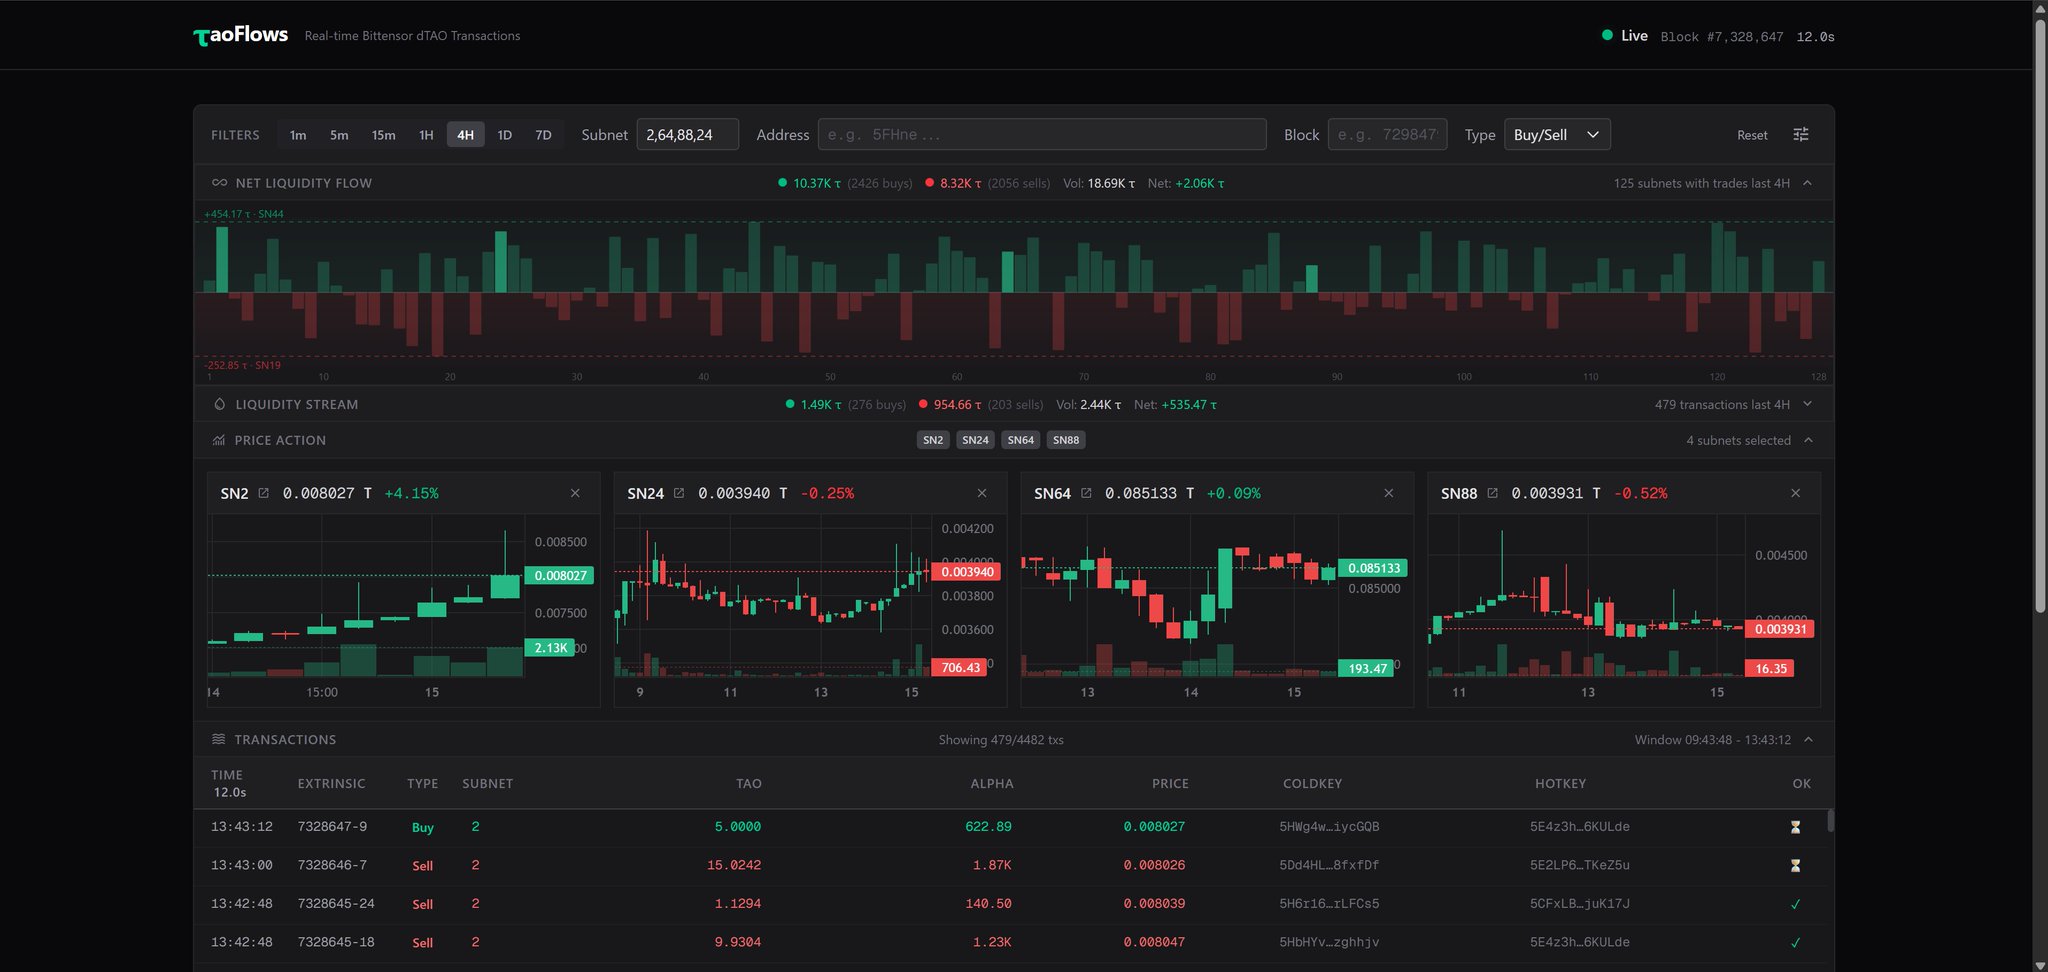The width and height of the screenshot is (2048, 972).
Task: Click the TaoFlows logo
Action: pos(241,36)
